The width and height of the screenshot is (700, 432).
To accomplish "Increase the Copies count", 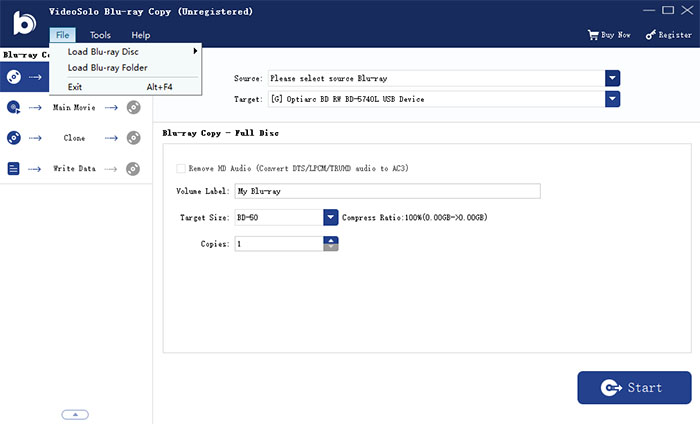I will pyautogui.click(x=331, y=240).
